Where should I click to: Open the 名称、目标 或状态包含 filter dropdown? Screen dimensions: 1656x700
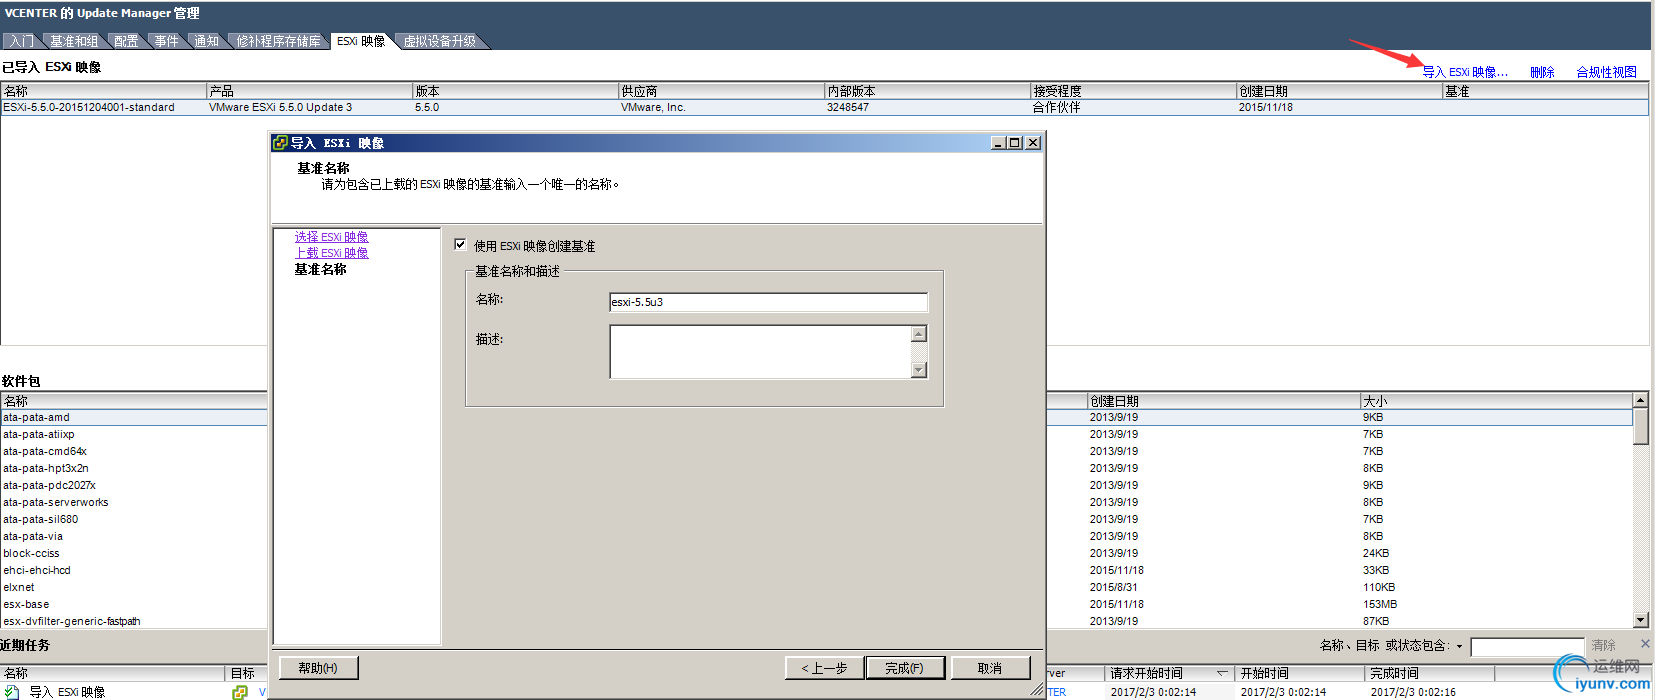(1459, 646)
